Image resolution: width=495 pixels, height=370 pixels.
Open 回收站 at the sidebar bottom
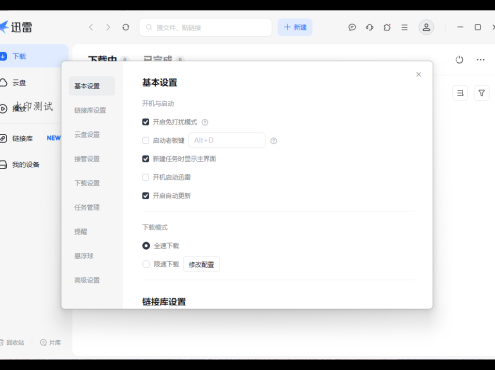point(13,342)
